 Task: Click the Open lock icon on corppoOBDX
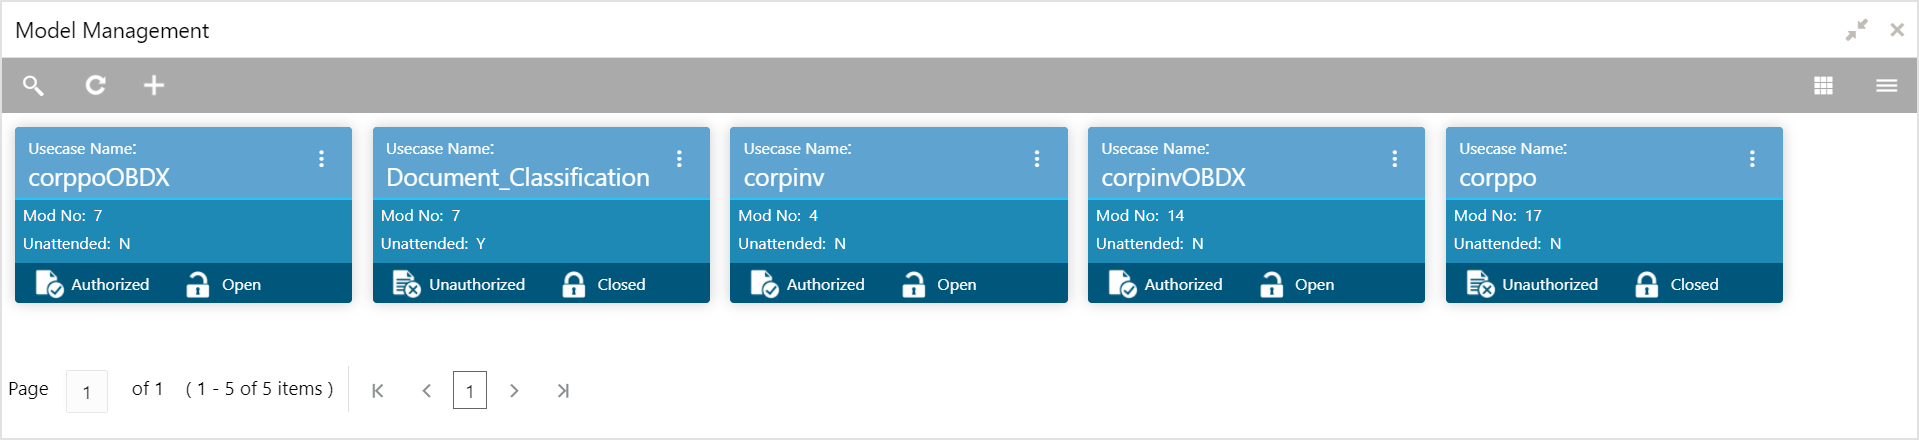click(x=198, y=284)
